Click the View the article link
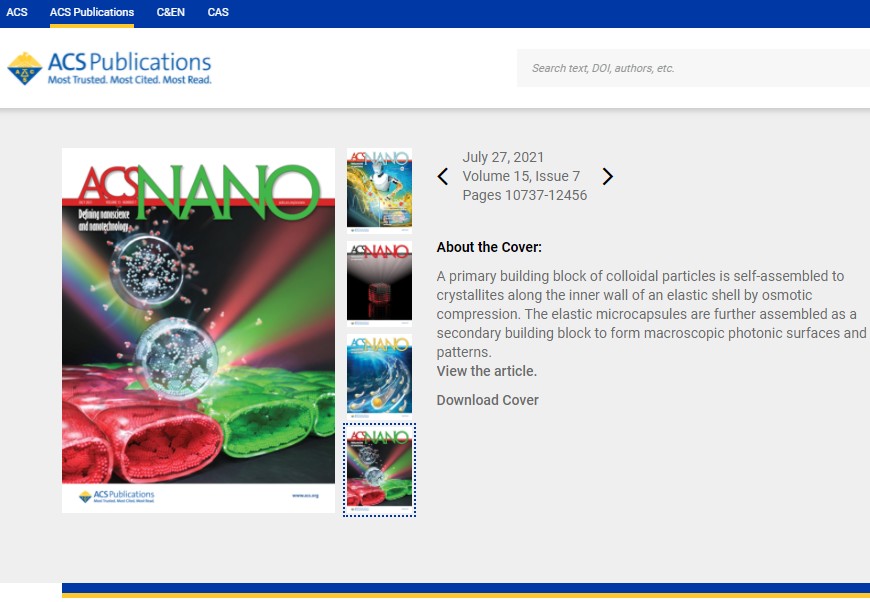Screen dimensions: 870x602 [487, 371]
